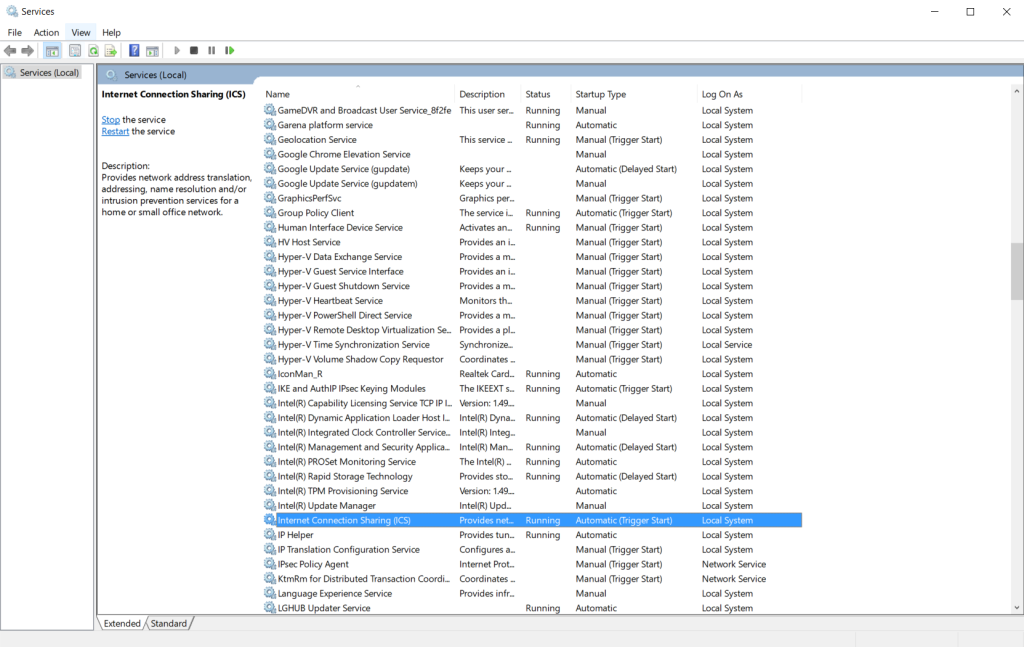Sort by the Status column header
1024x647 pixels.
pyautogui.click(x=538, y=94)
